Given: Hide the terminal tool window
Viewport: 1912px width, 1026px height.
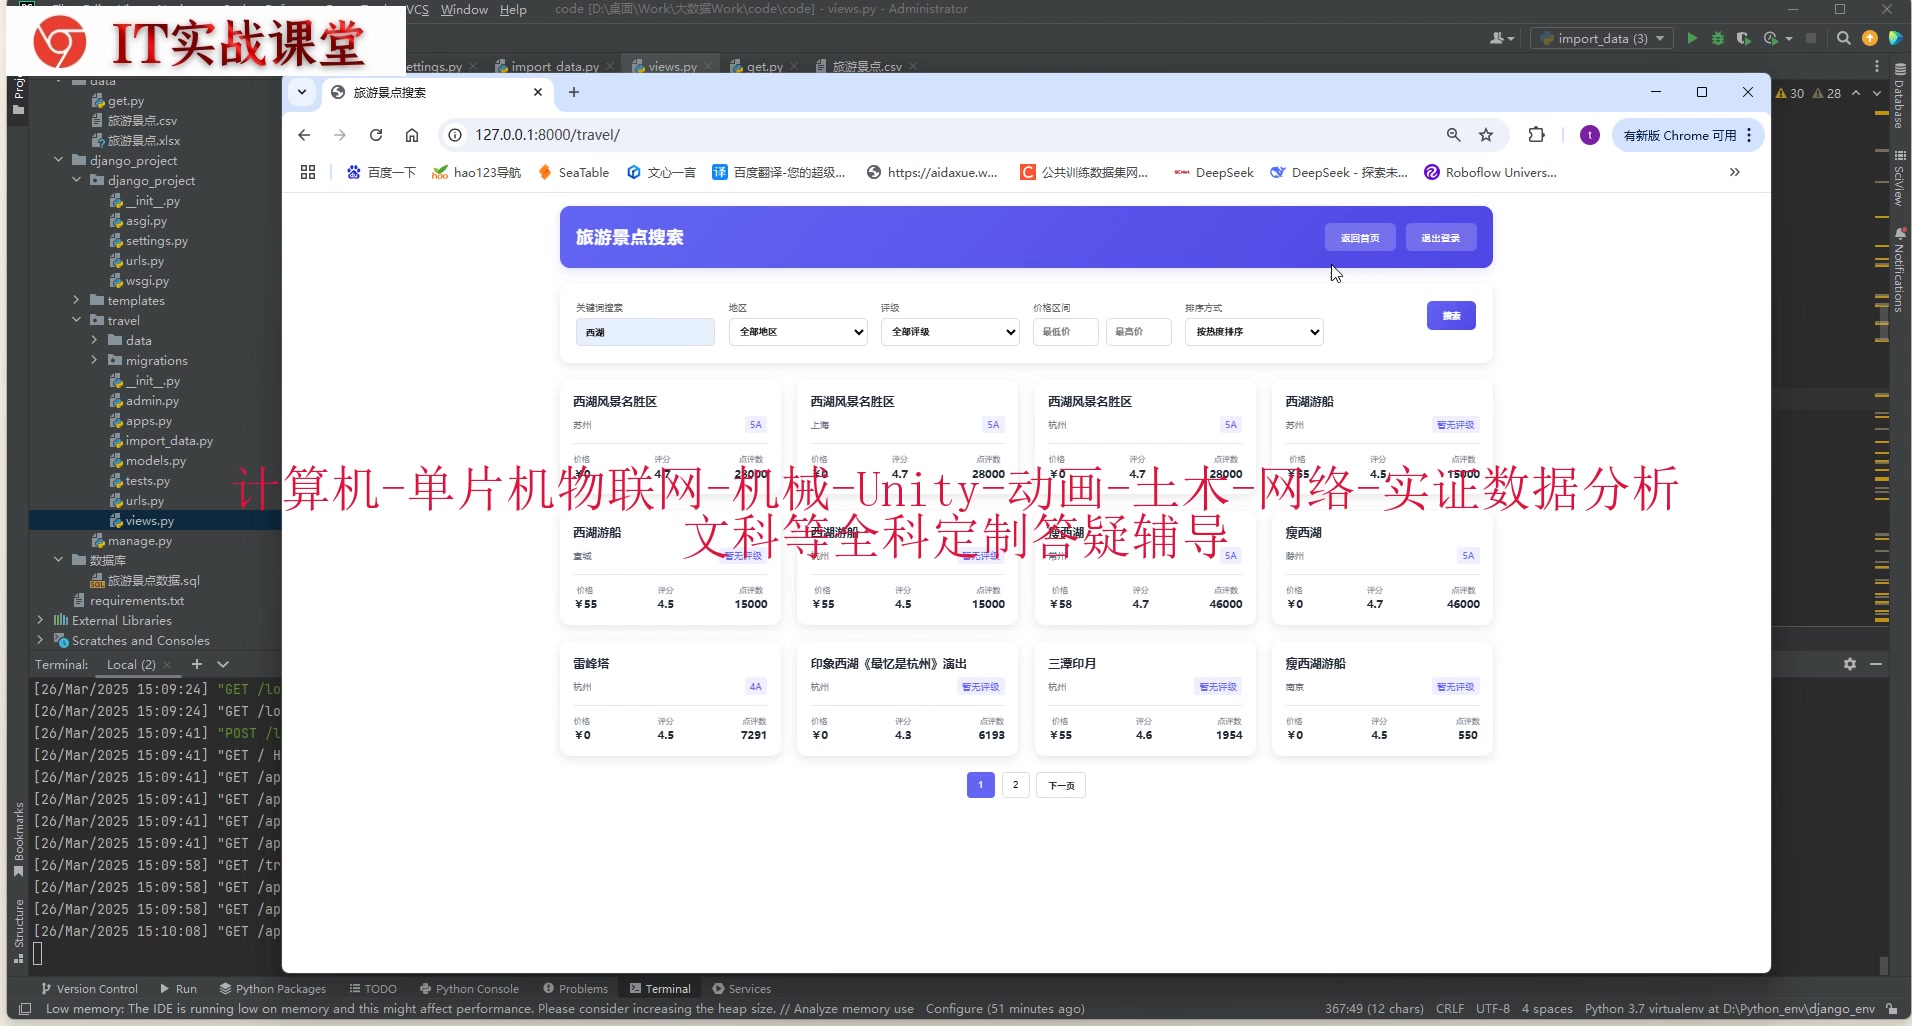Looking at the screenshot, I should click(1876, 664).
